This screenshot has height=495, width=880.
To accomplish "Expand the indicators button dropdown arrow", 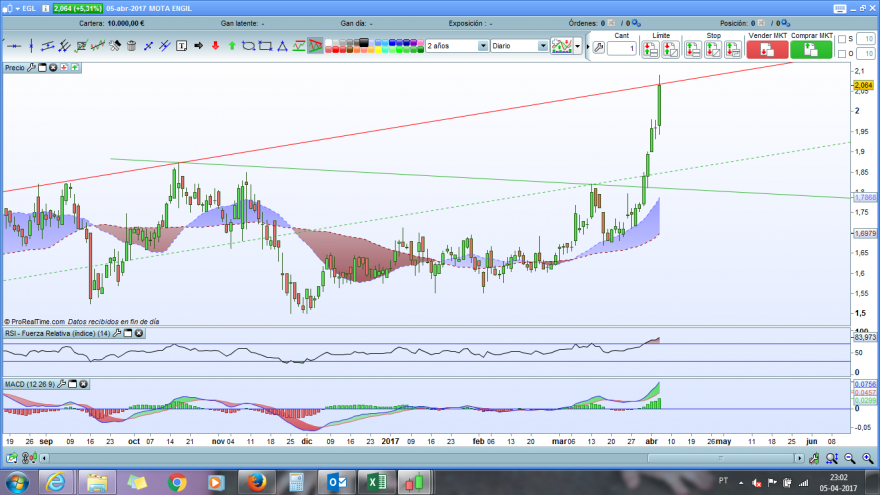I will (x=578, y=46).
